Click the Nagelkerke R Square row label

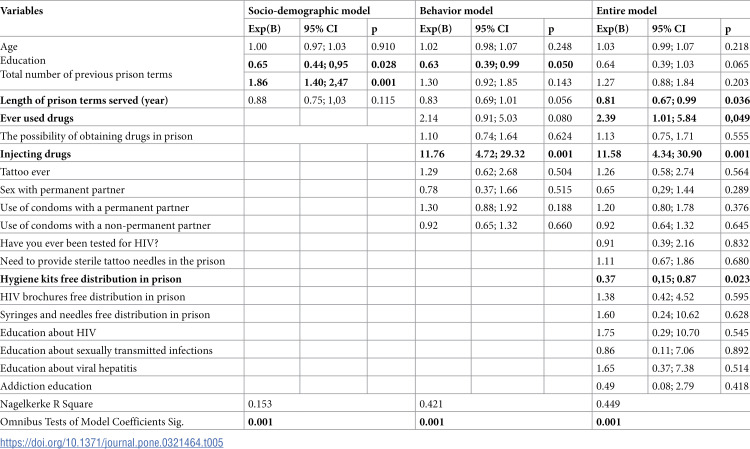[46, 404]
